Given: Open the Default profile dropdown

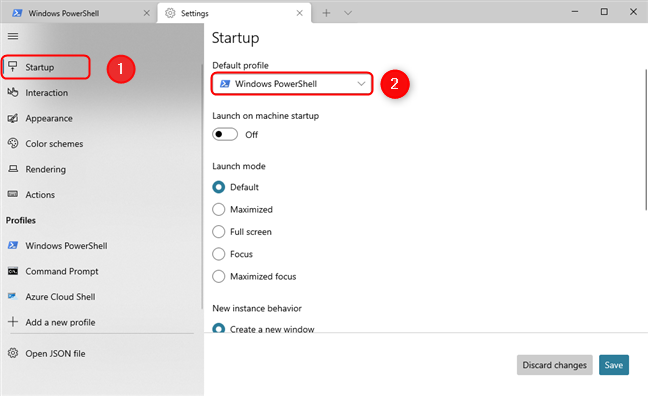Looking at the screenshot, I should (292, 84).
